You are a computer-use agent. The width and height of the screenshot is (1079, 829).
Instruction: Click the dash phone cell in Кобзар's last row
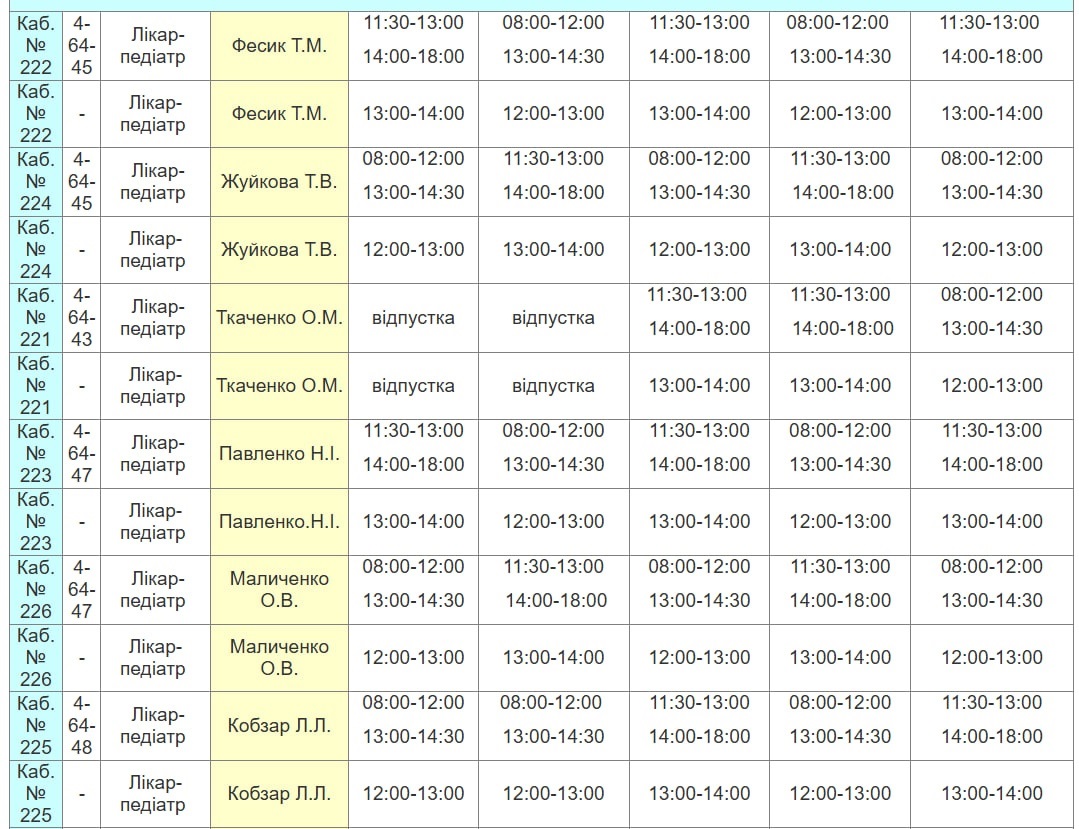(x=82, y=794)
